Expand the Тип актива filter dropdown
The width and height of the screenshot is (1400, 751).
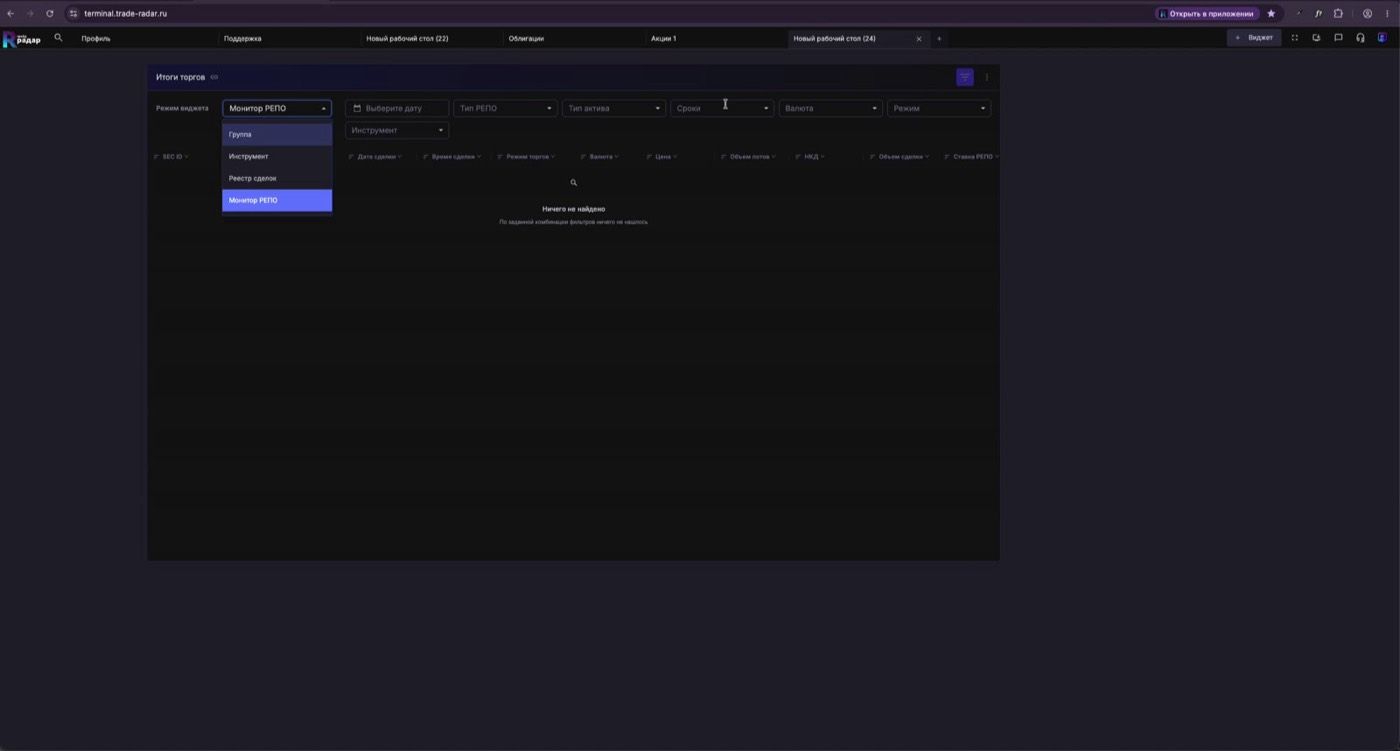[x=614, y=108]
